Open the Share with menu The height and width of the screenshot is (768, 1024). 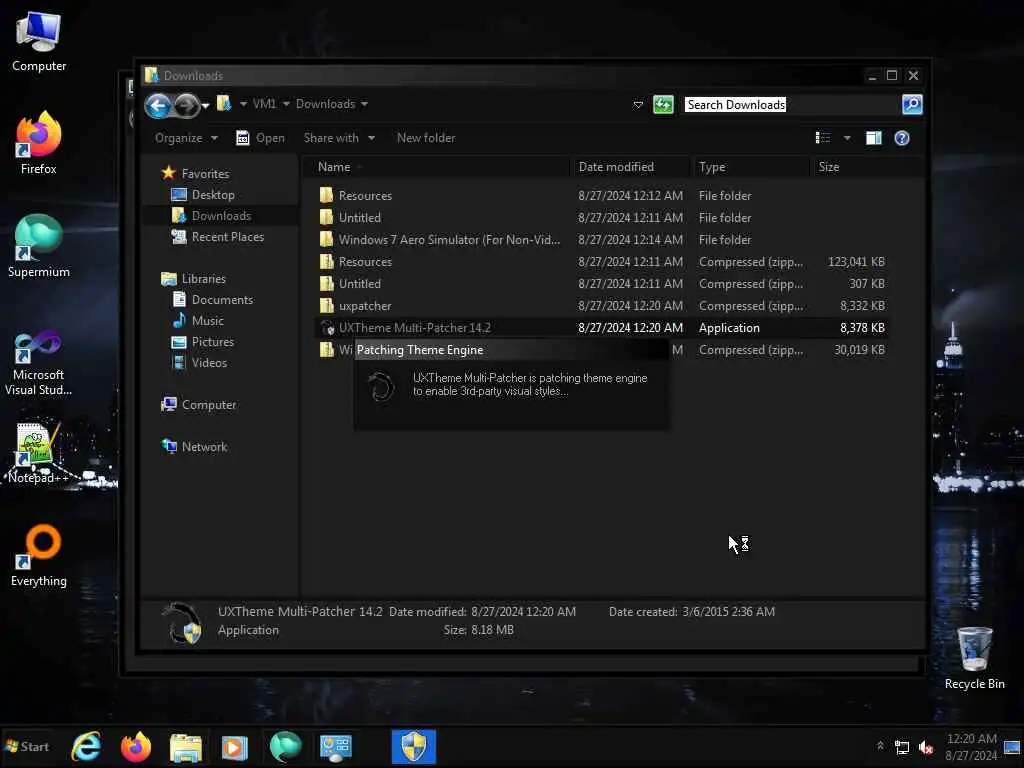(x=339, y=138)
